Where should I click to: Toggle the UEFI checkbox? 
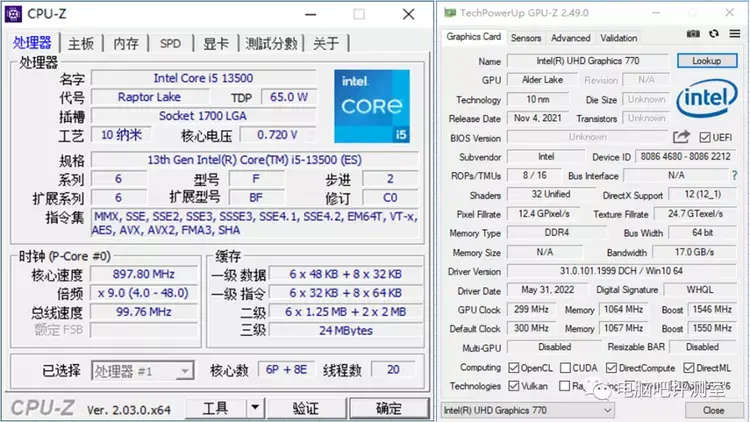[x=705, y=137]
